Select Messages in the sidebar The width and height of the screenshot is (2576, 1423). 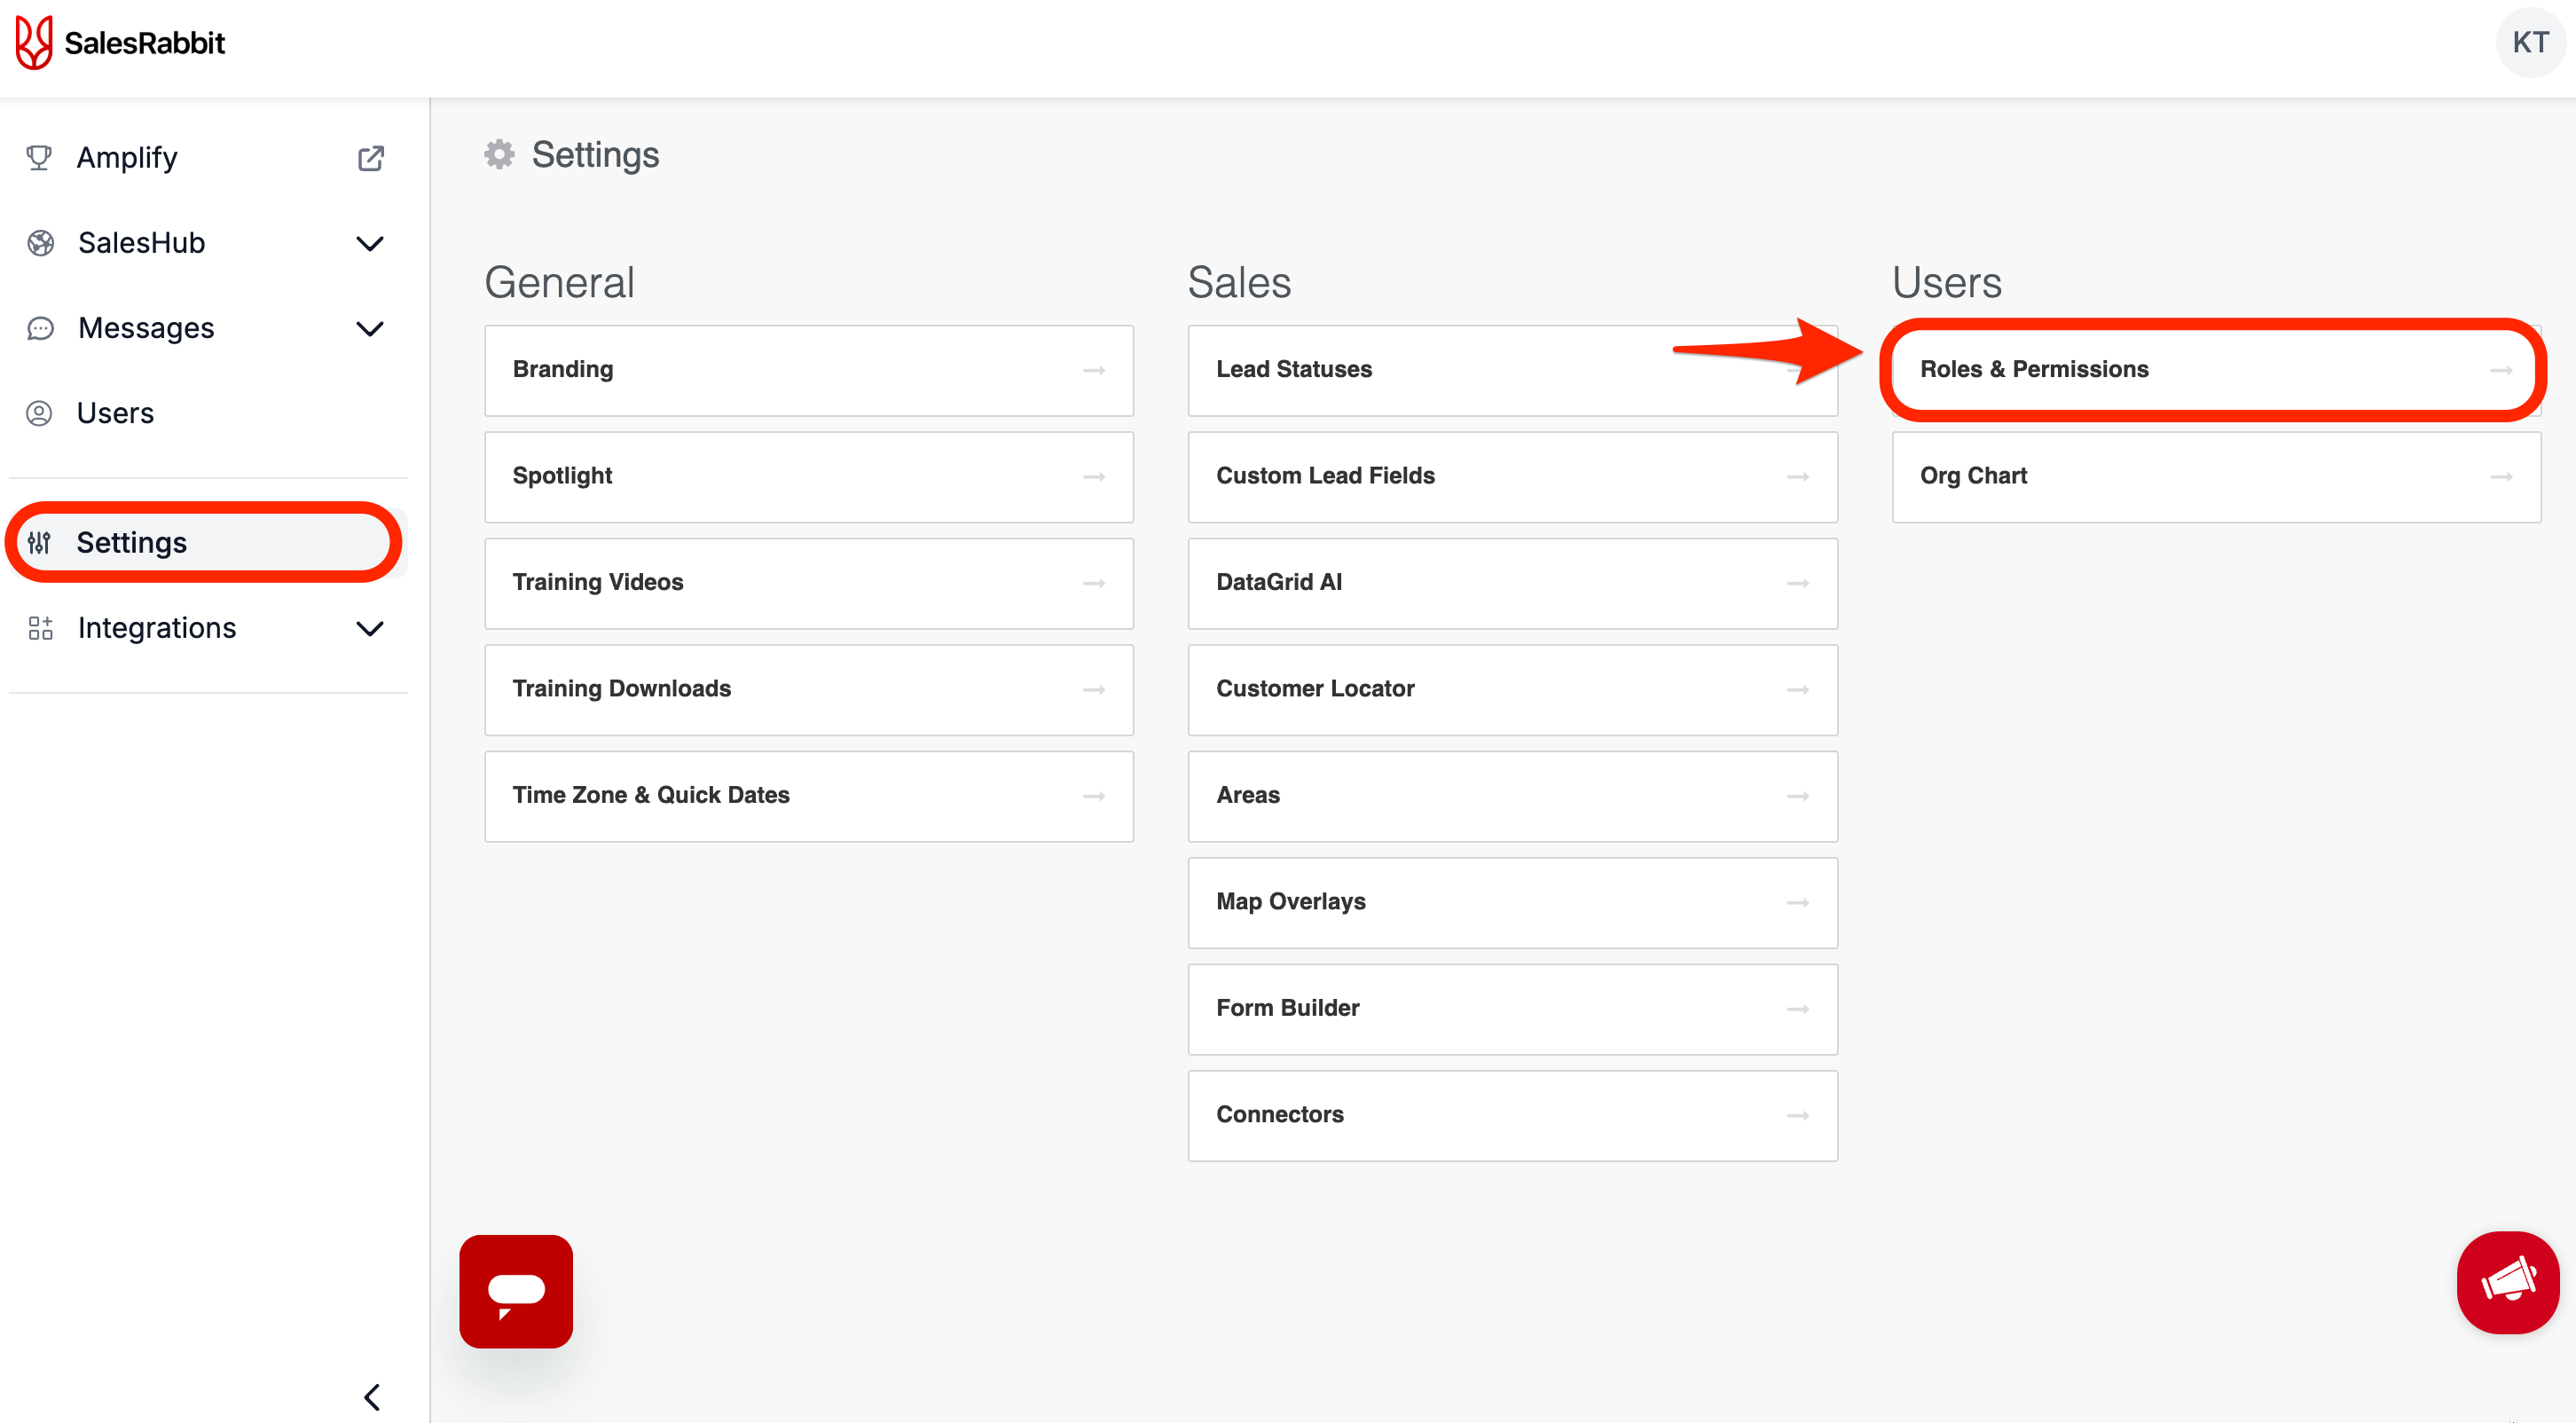(x=208, y=328)
